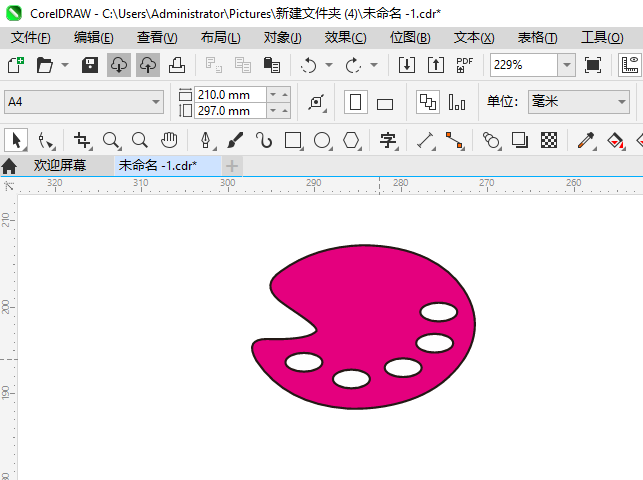Image resolution: width=643 pixels, height=480 pixels.
Task: Expand the Open recent files arrow
Action: coord(65,65)
